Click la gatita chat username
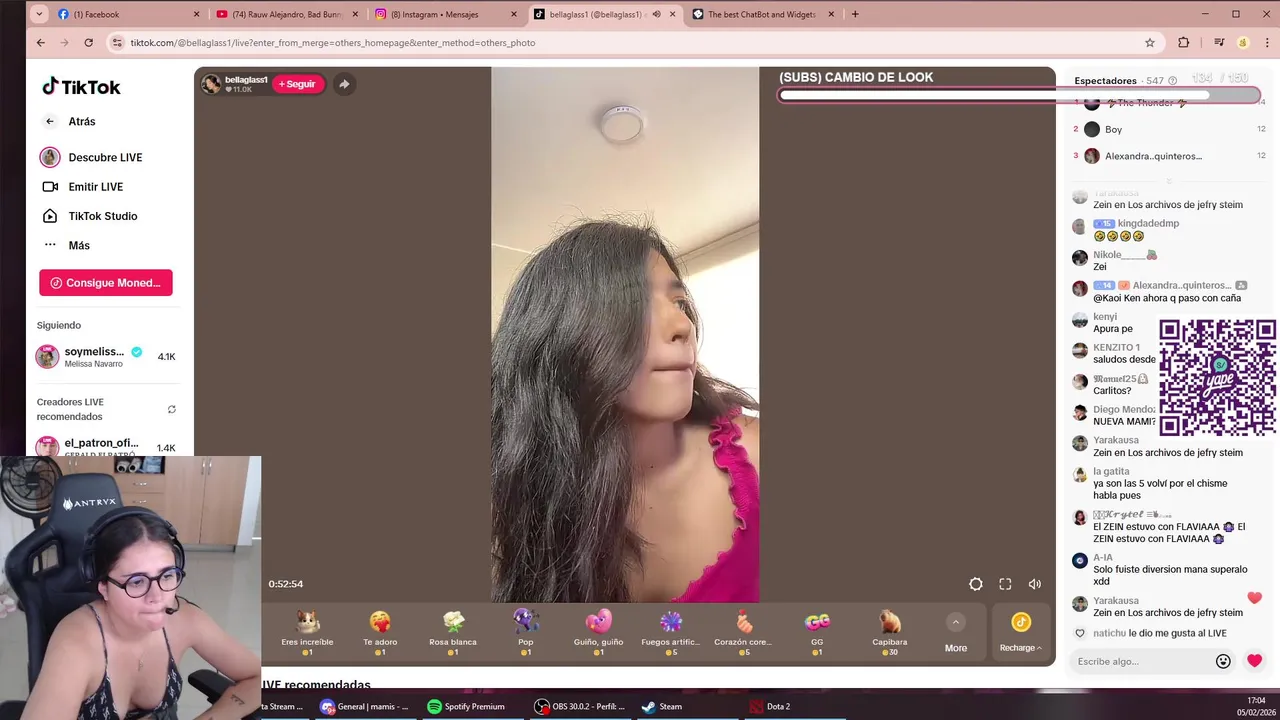Image resolution: width=1280 pixels, height=720 pixels. coord(1111,471)
